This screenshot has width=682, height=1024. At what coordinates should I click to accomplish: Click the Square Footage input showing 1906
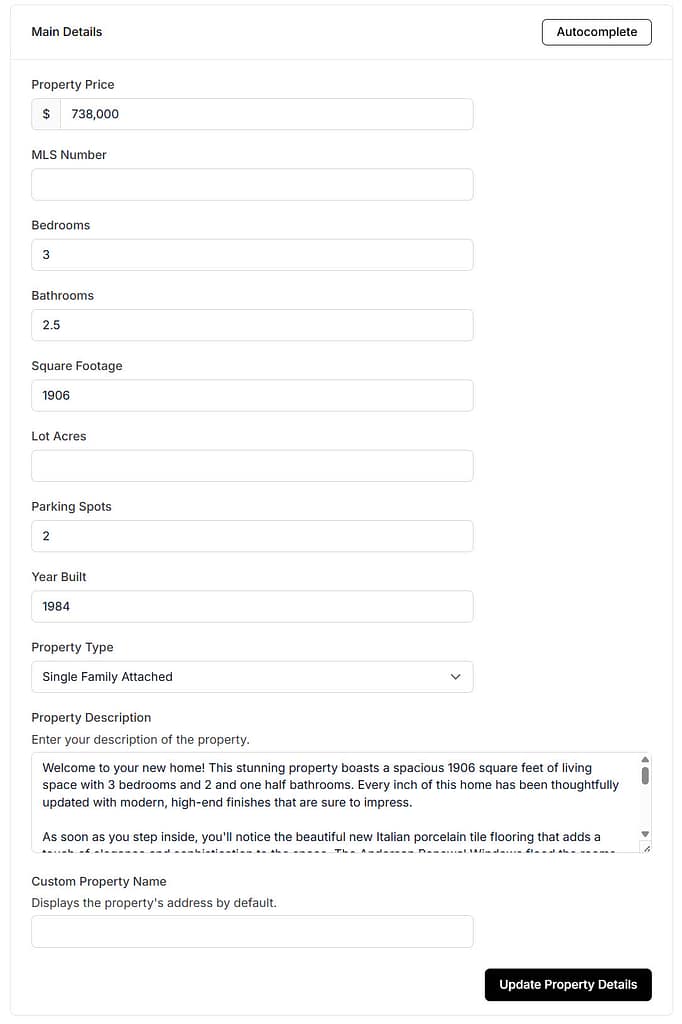coord(250,395)
